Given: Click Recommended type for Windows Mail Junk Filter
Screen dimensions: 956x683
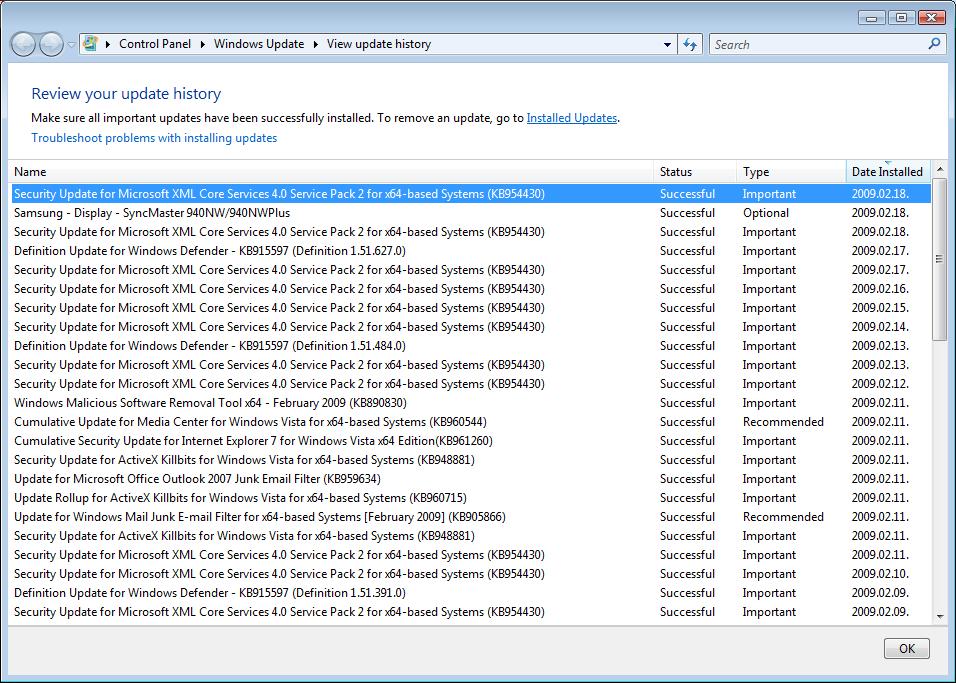Looking at the screenshot, I should pos(783,517).
